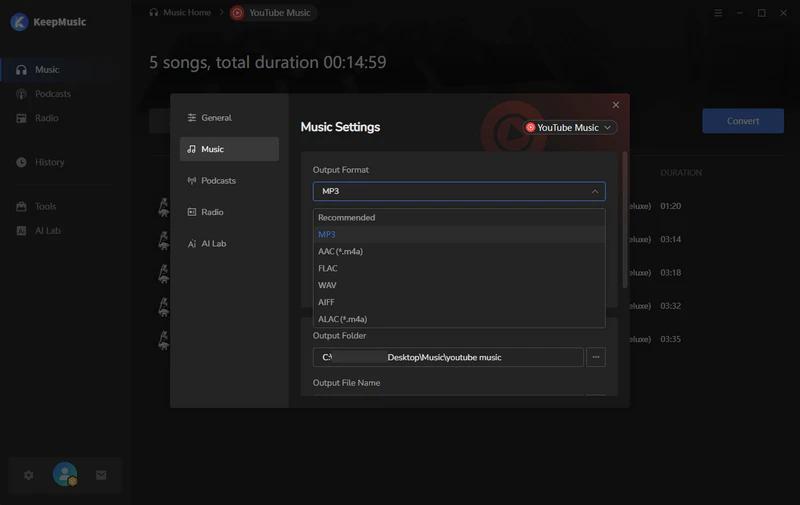Switch to the Podcasts settings tab
This screenshot has width=800, height=505.
pyautogui.click(x=218, y=181)
